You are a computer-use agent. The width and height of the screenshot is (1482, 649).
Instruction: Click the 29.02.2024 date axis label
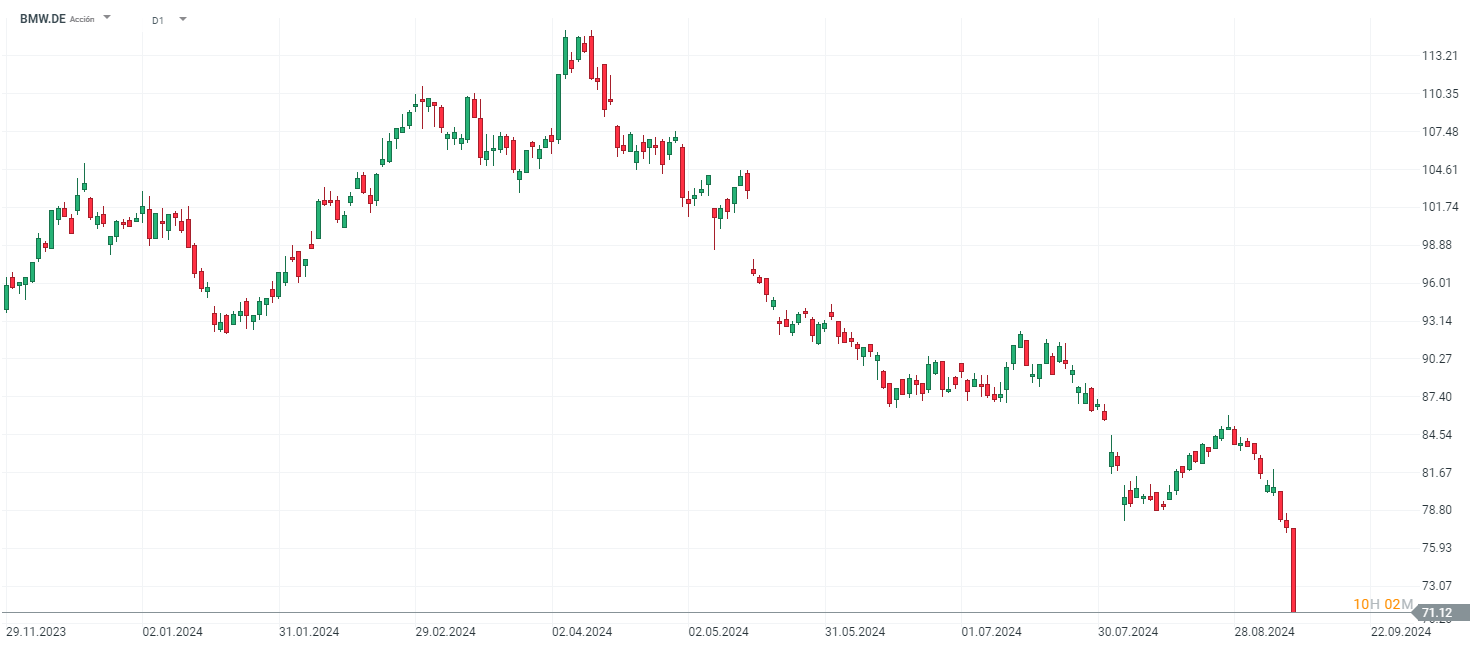446,632
